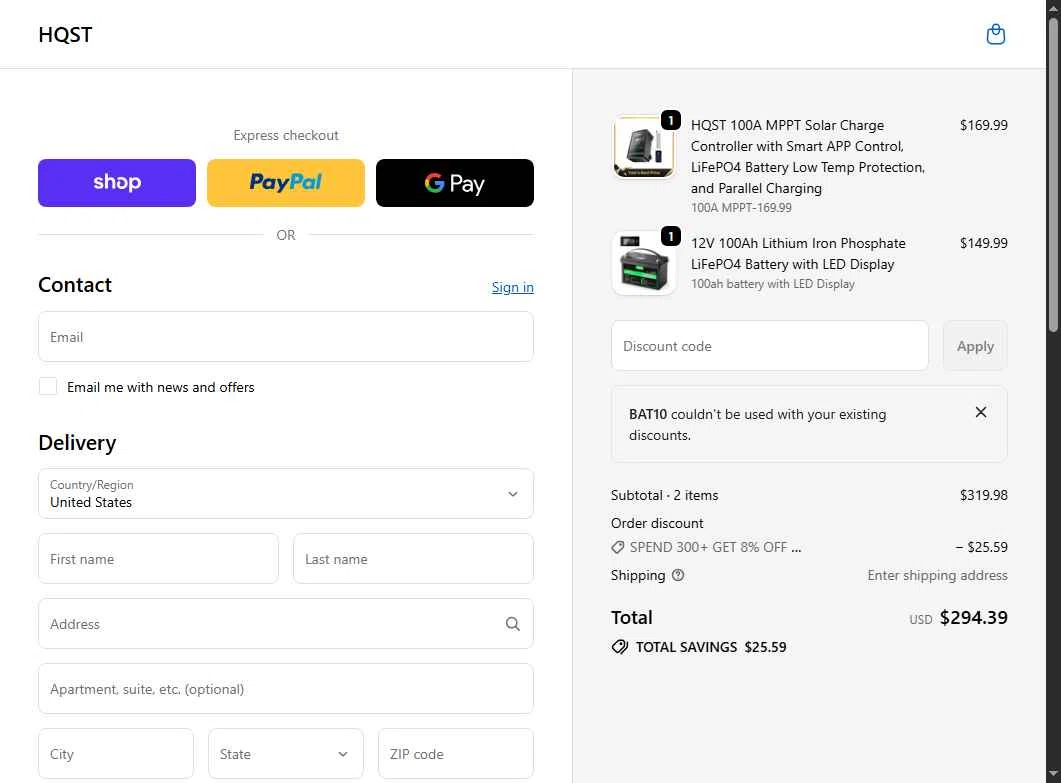Choose Google Pay express checkout
Image resolution: width=1061 pixels, height=783 pixels.
click(x=455, y=183)
